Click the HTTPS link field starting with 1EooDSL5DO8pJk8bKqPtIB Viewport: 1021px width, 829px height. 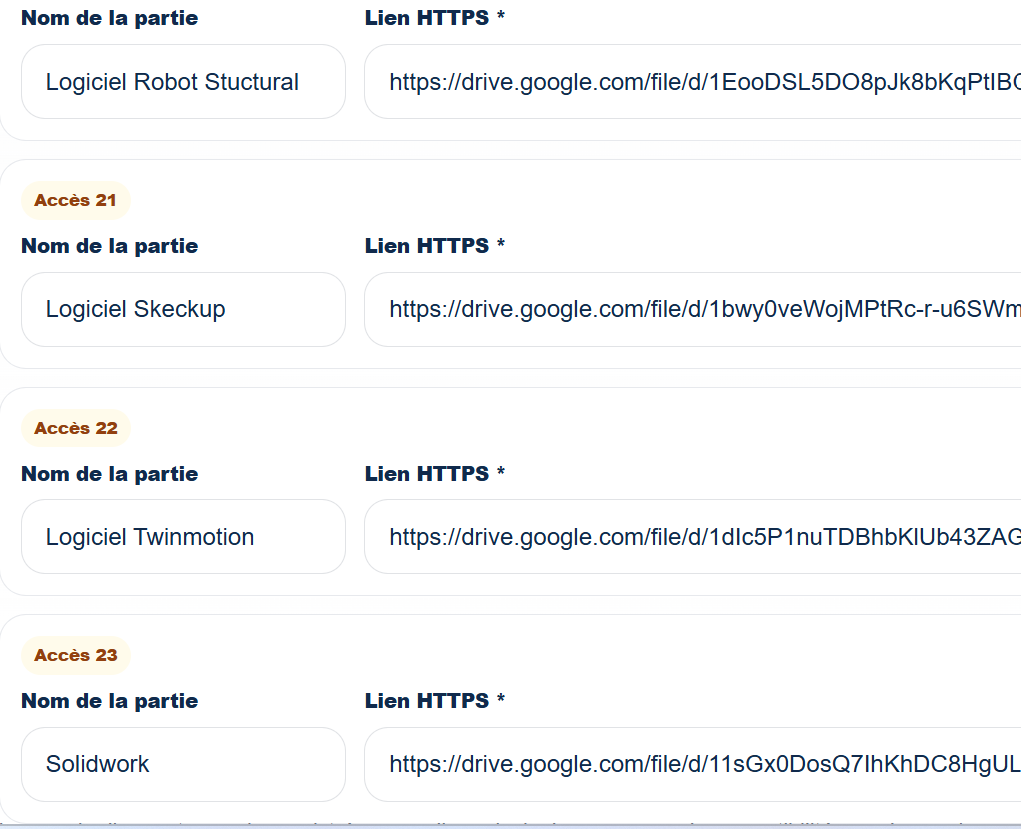693,81
